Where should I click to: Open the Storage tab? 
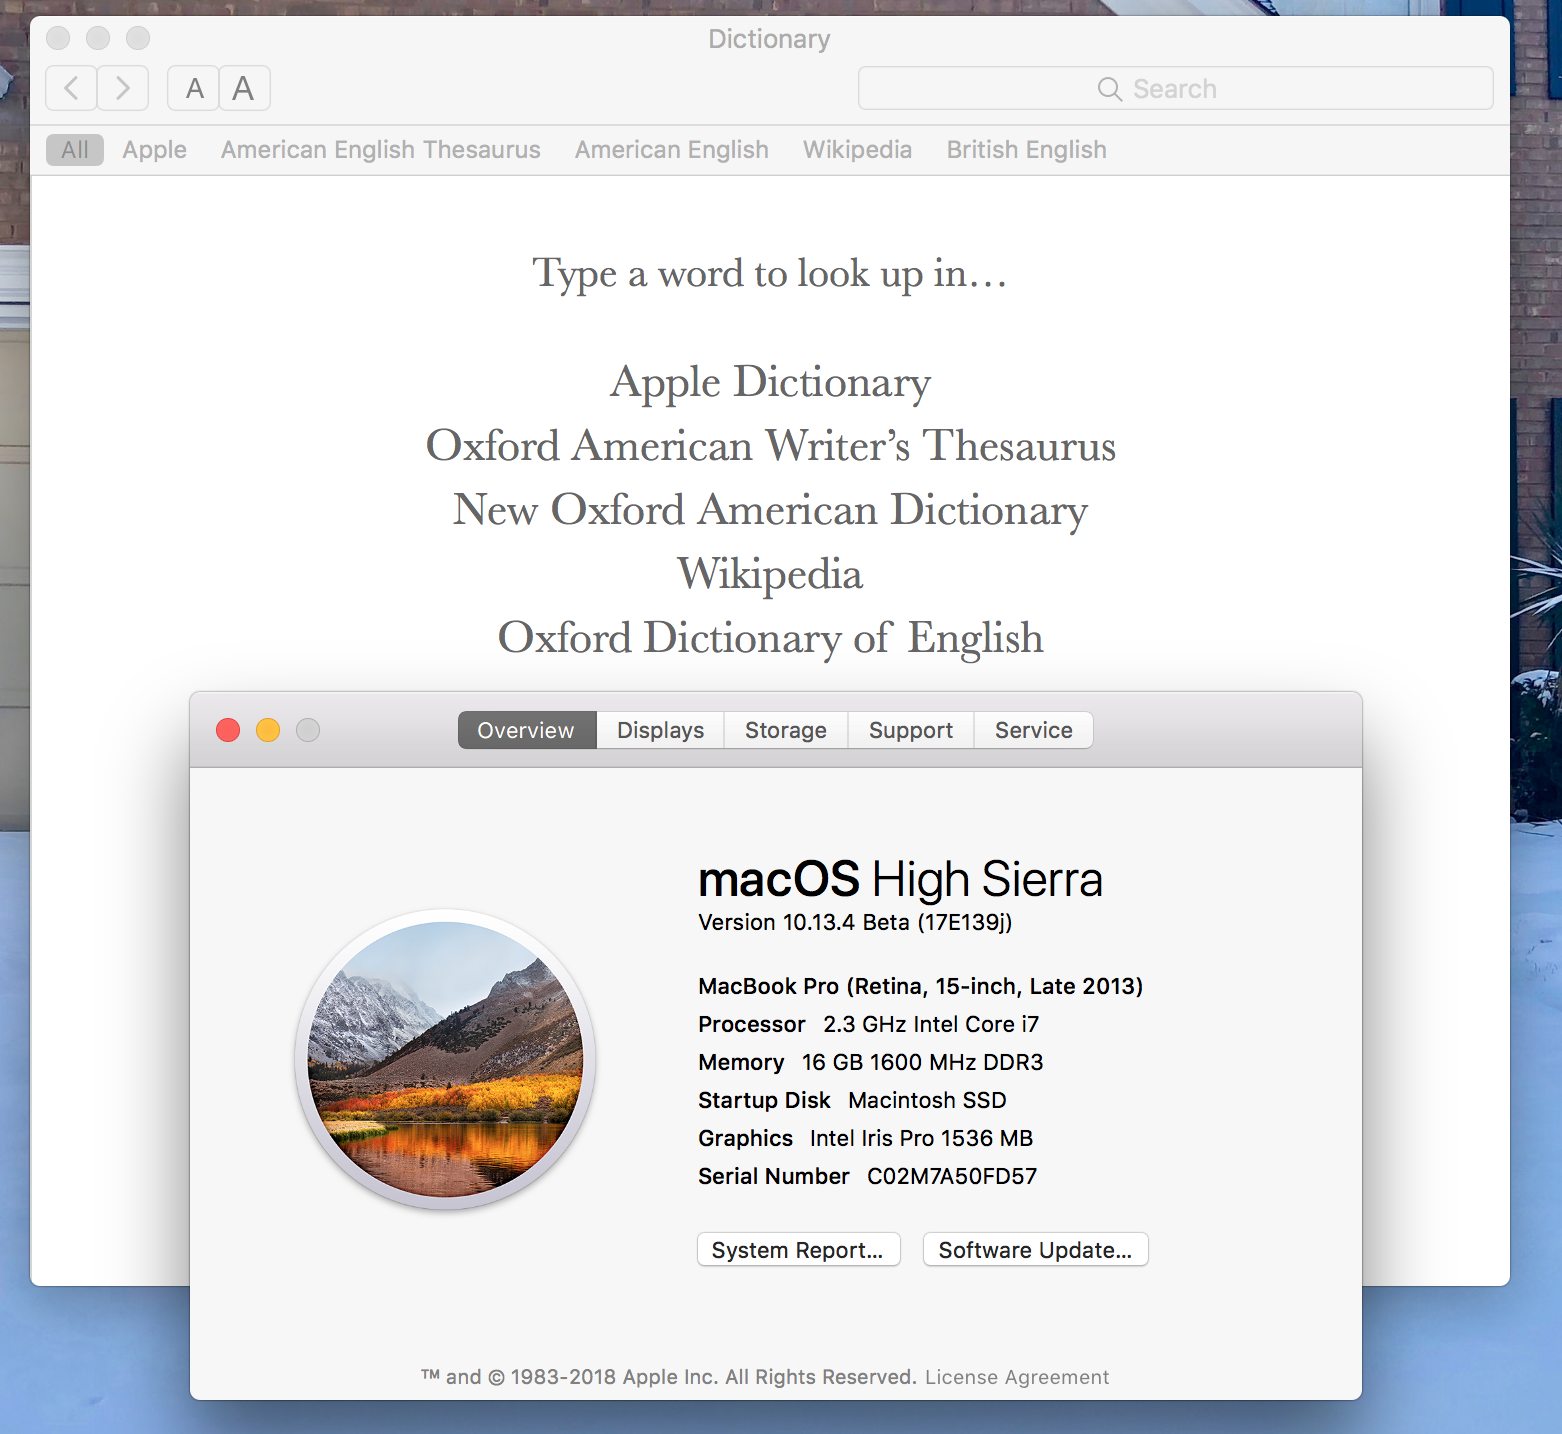coord(786,730)
